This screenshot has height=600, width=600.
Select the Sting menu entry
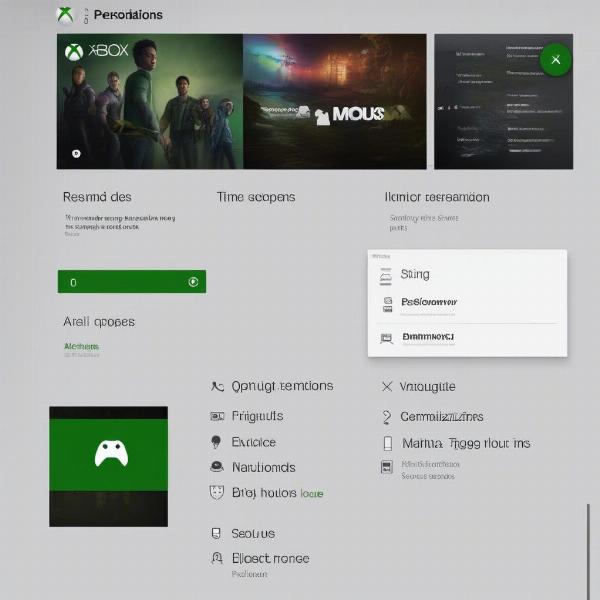click(415, 274)
